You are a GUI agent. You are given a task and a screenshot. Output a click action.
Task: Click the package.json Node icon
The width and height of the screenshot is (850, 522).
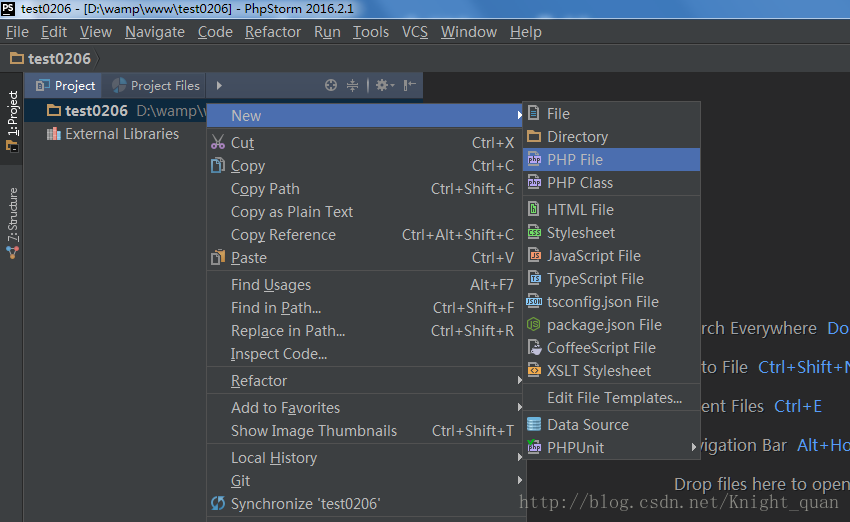coord(534,324)
